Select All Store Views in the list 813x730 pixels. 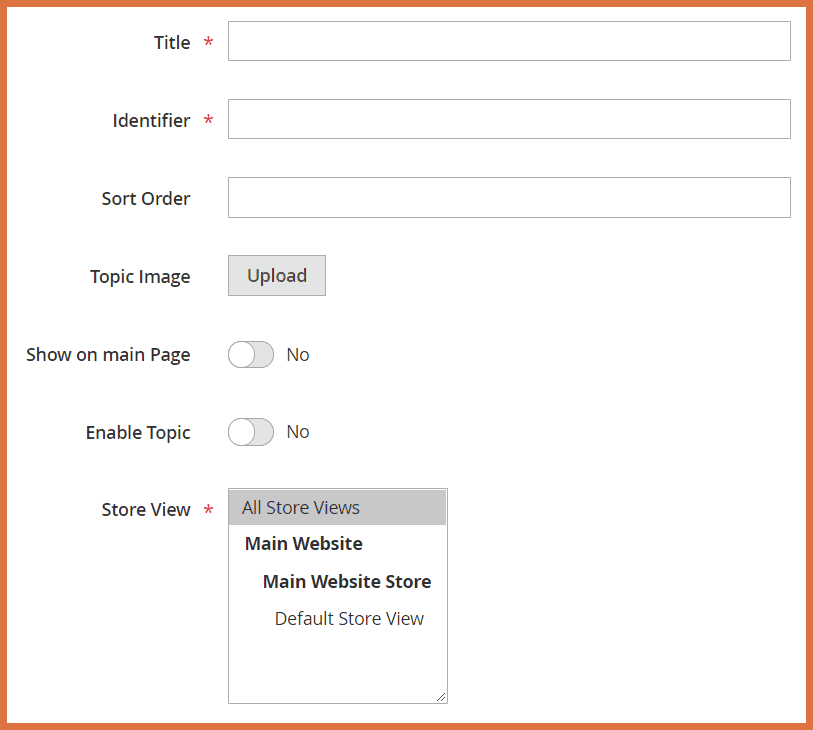tap(337, 508)
